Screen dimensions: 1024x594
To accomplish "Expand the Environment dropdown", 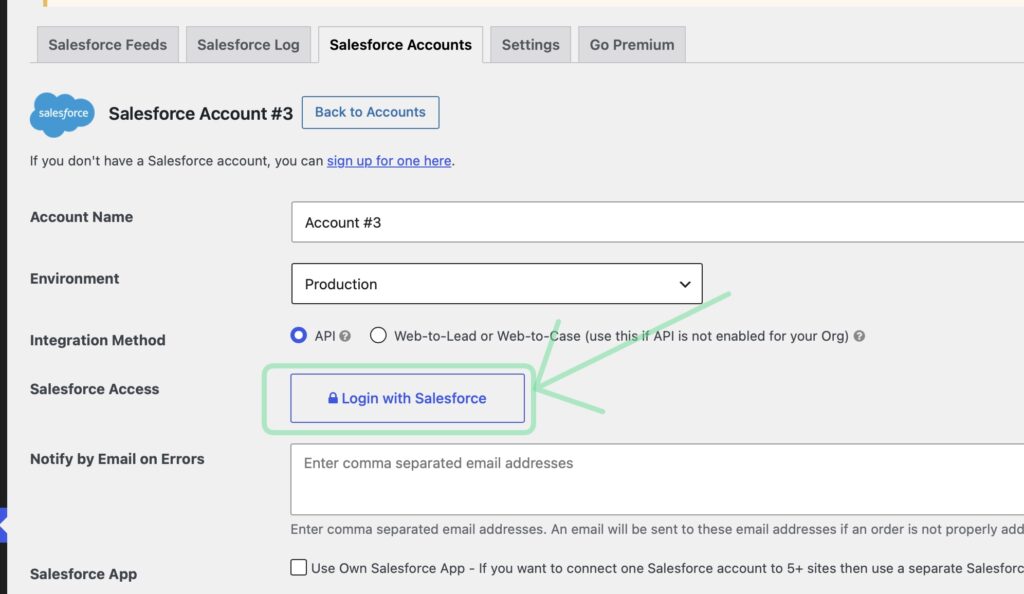I will tap(497, 283).
